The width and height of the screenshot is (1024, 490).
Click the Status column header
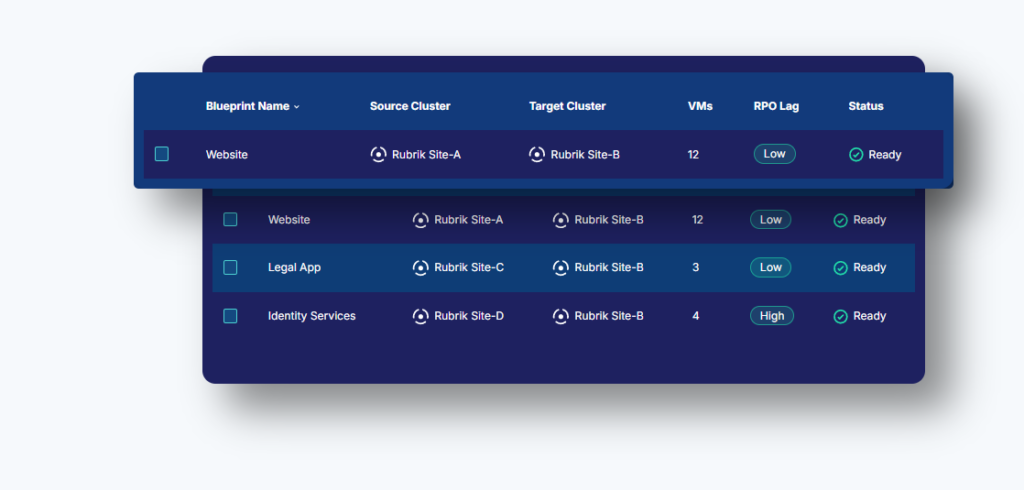[866, 106]
